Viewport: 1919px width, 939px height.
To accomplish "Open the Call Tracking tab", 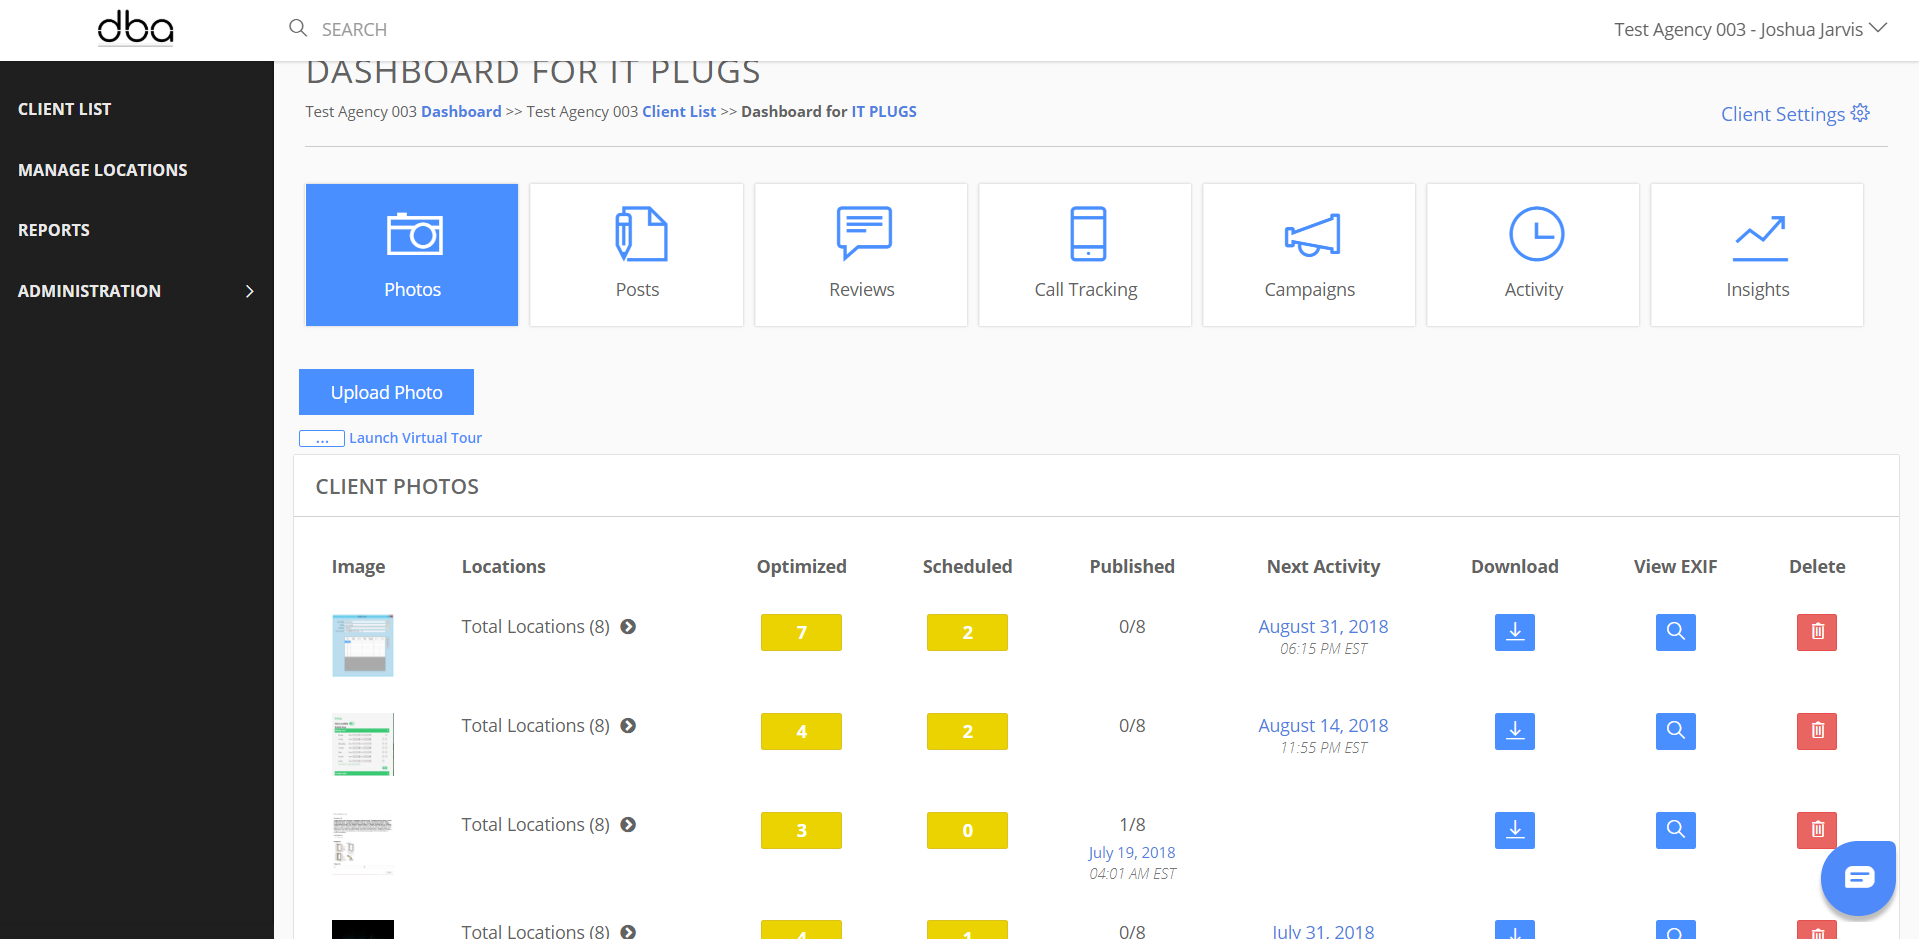I will (1085, 254).
